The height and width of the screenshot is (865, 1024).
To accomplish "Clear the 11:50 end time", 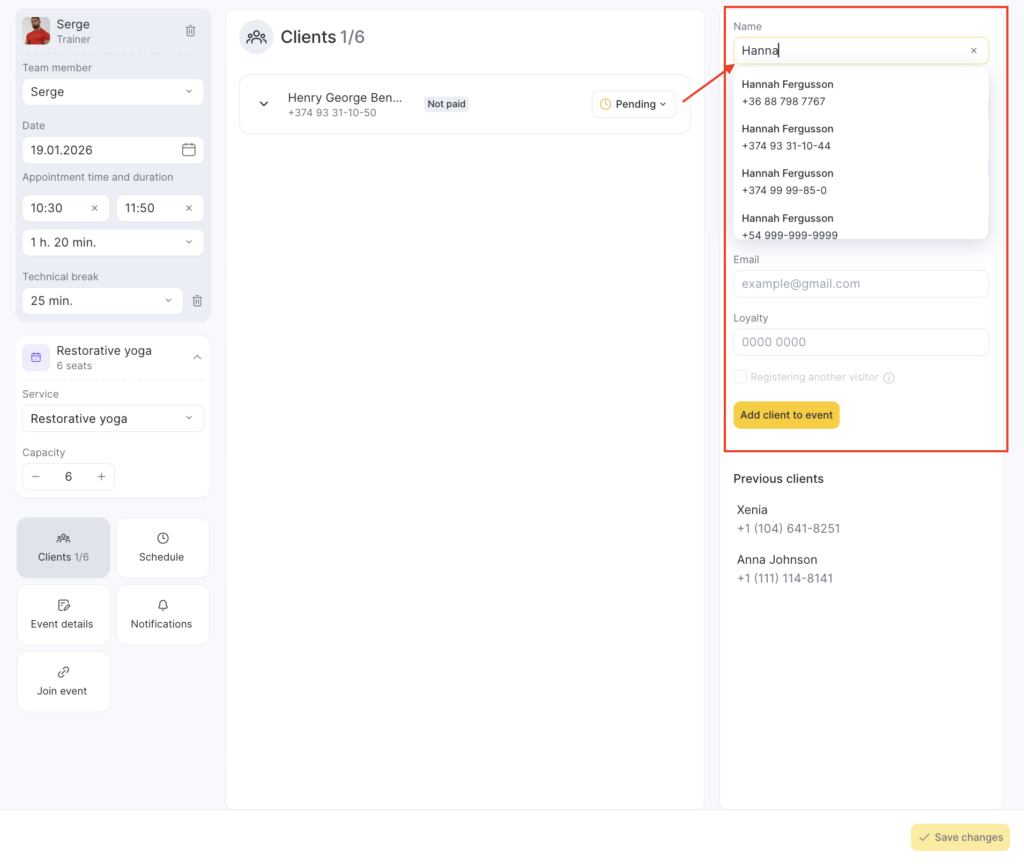I will pos(188,208).
